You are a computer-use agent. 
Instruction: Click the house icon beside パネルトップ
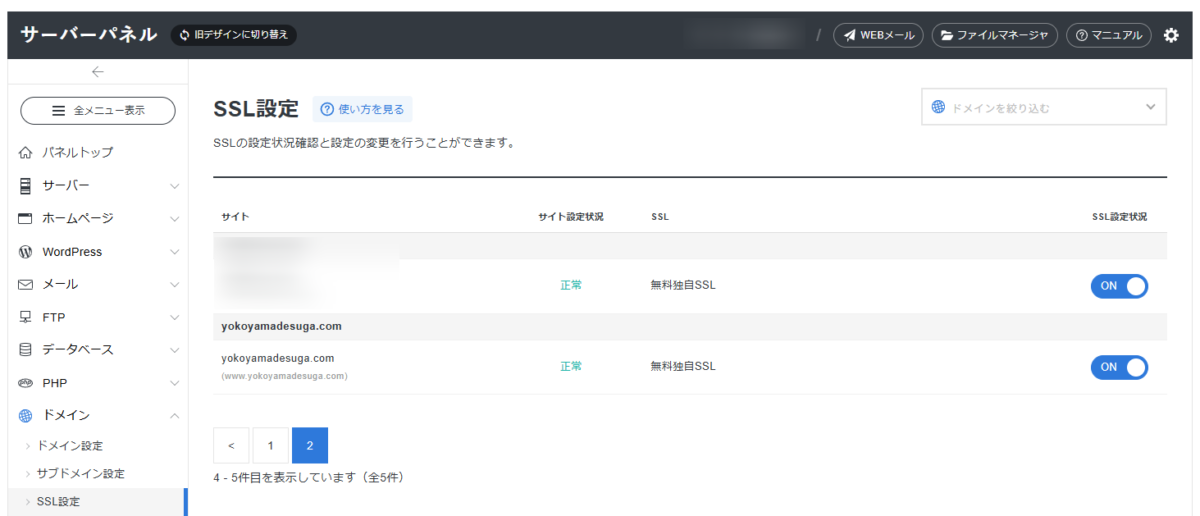pyautogui.click(x=26, y=153)
